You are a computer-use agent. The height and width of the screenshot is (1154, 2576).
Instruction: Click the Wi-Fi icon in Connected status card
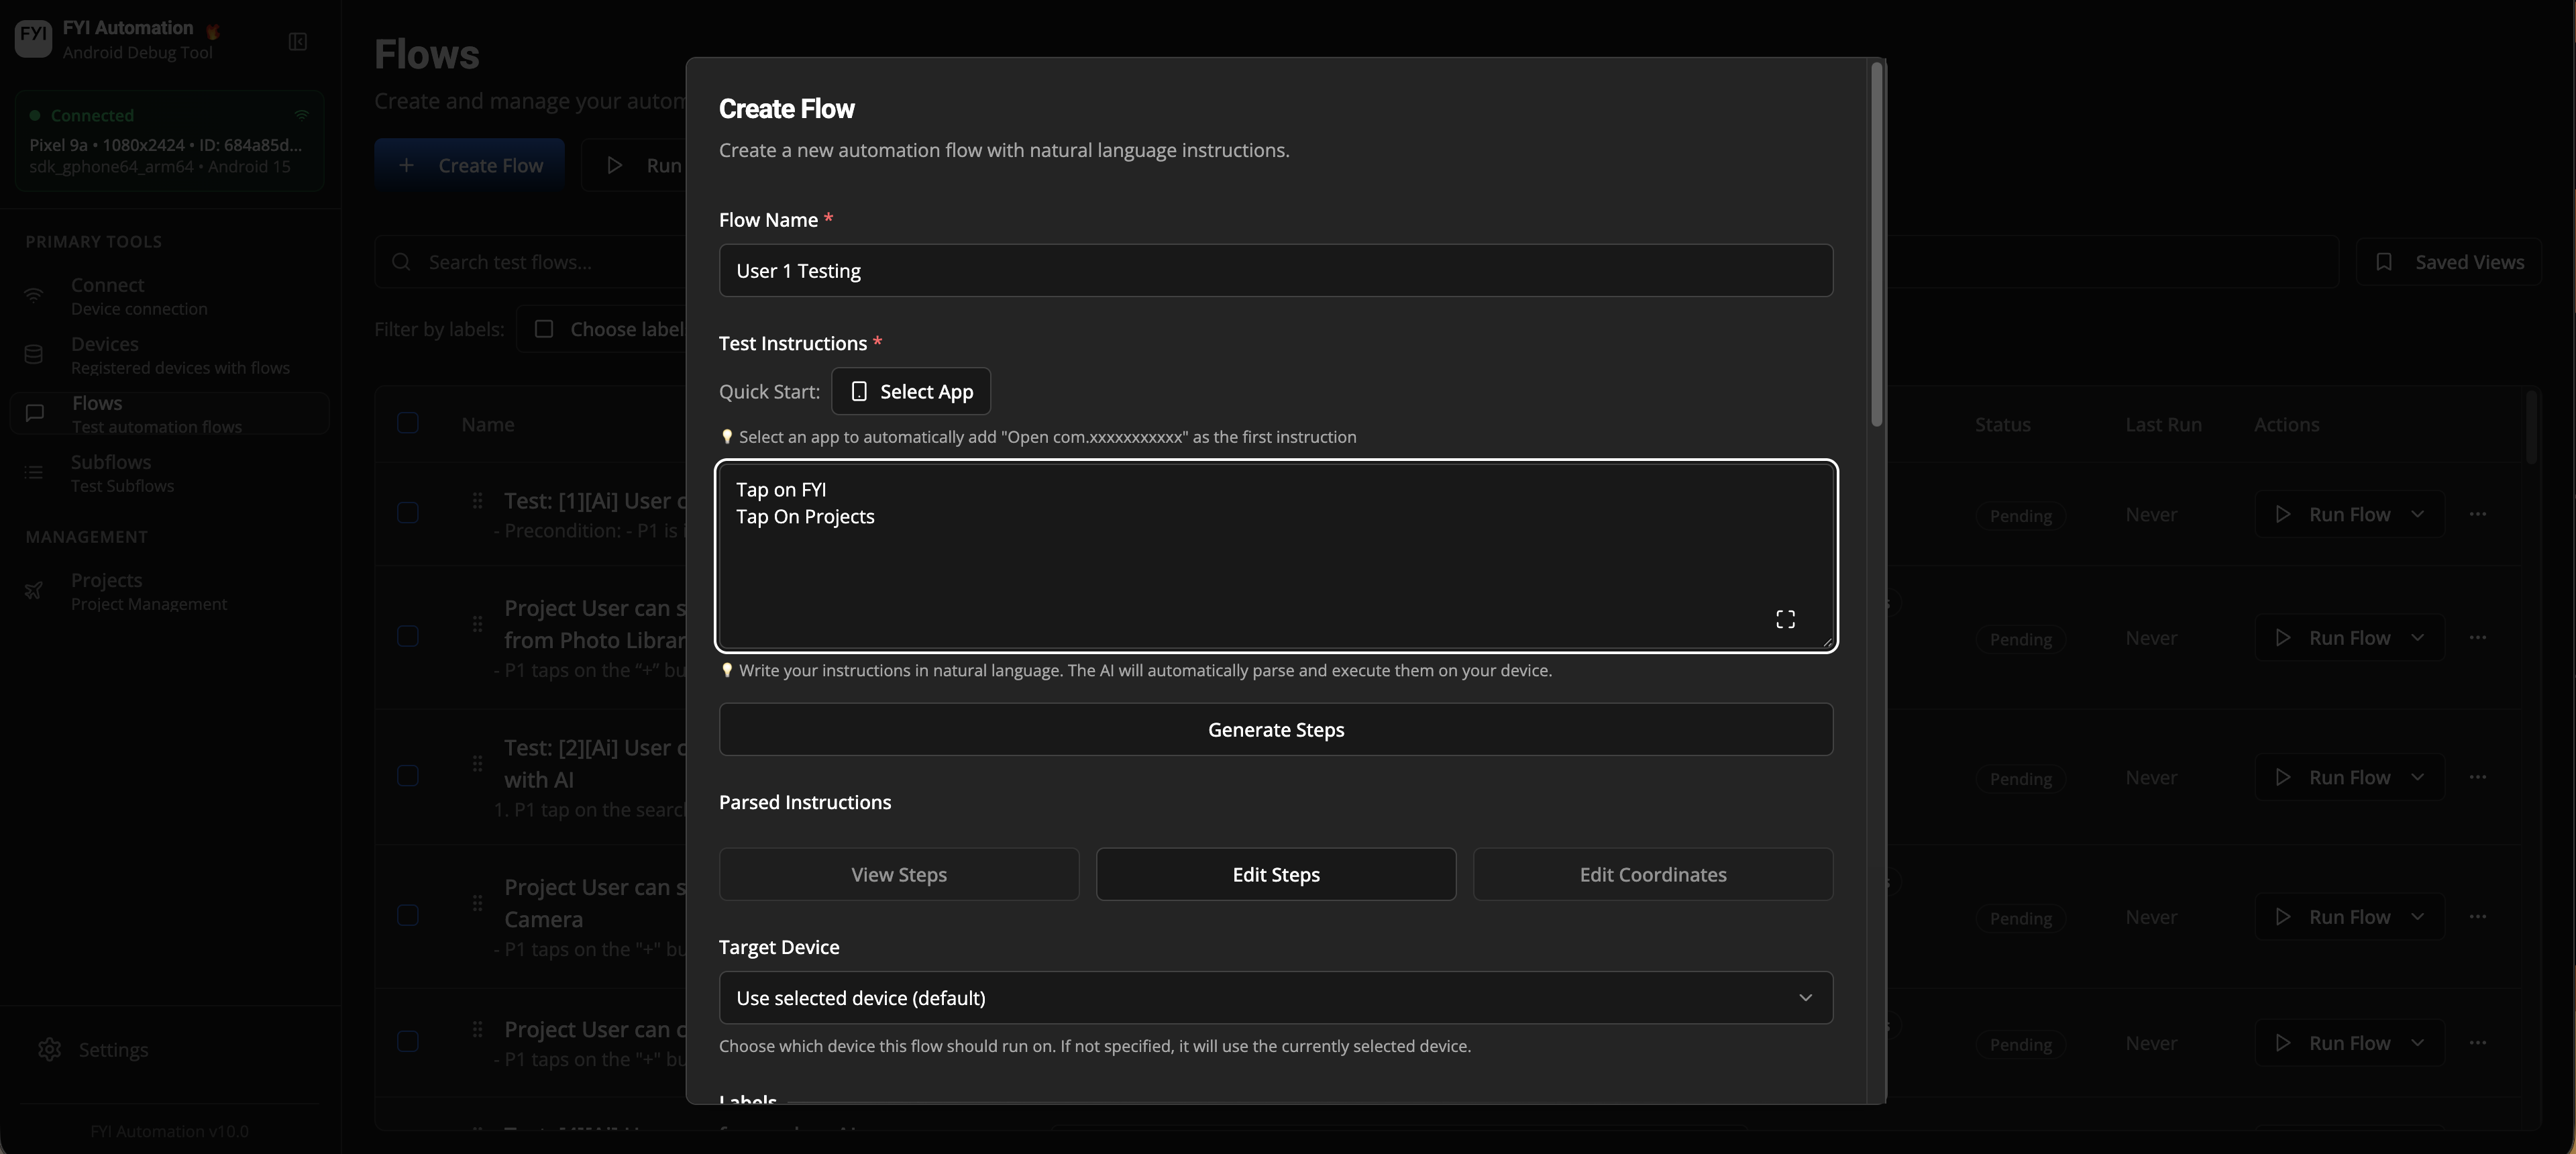click(x=301, y=115)
